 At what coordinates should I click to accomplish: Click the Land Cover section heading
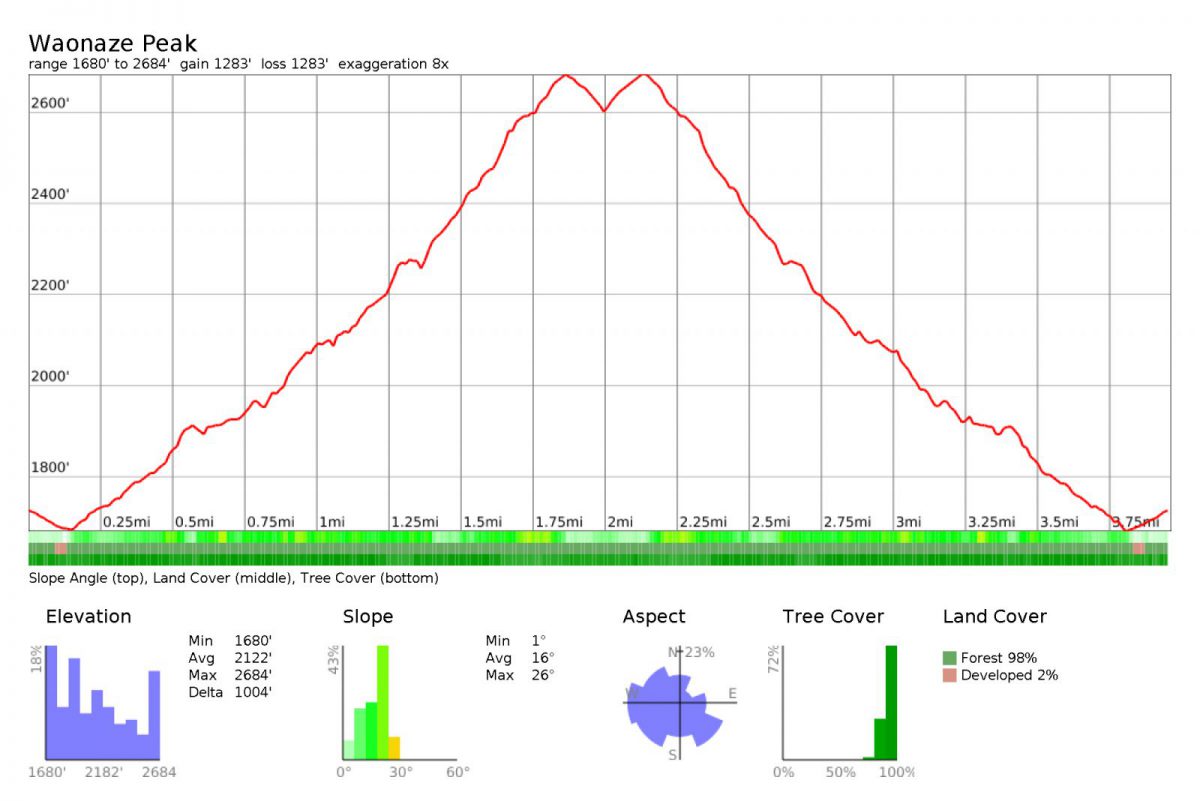coord(994,617)
